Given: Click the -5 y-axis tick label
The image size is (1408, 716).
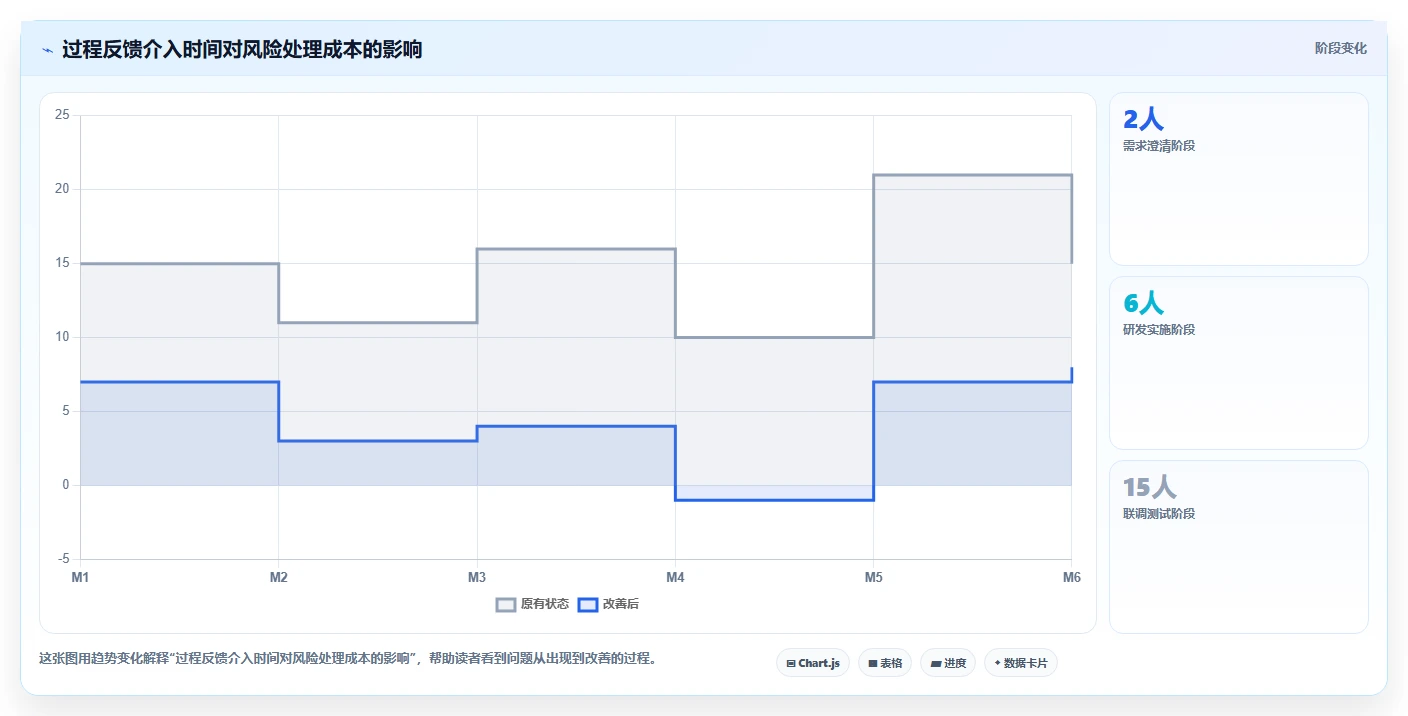Looking at the screenshot, I should [x=63, y=559].
